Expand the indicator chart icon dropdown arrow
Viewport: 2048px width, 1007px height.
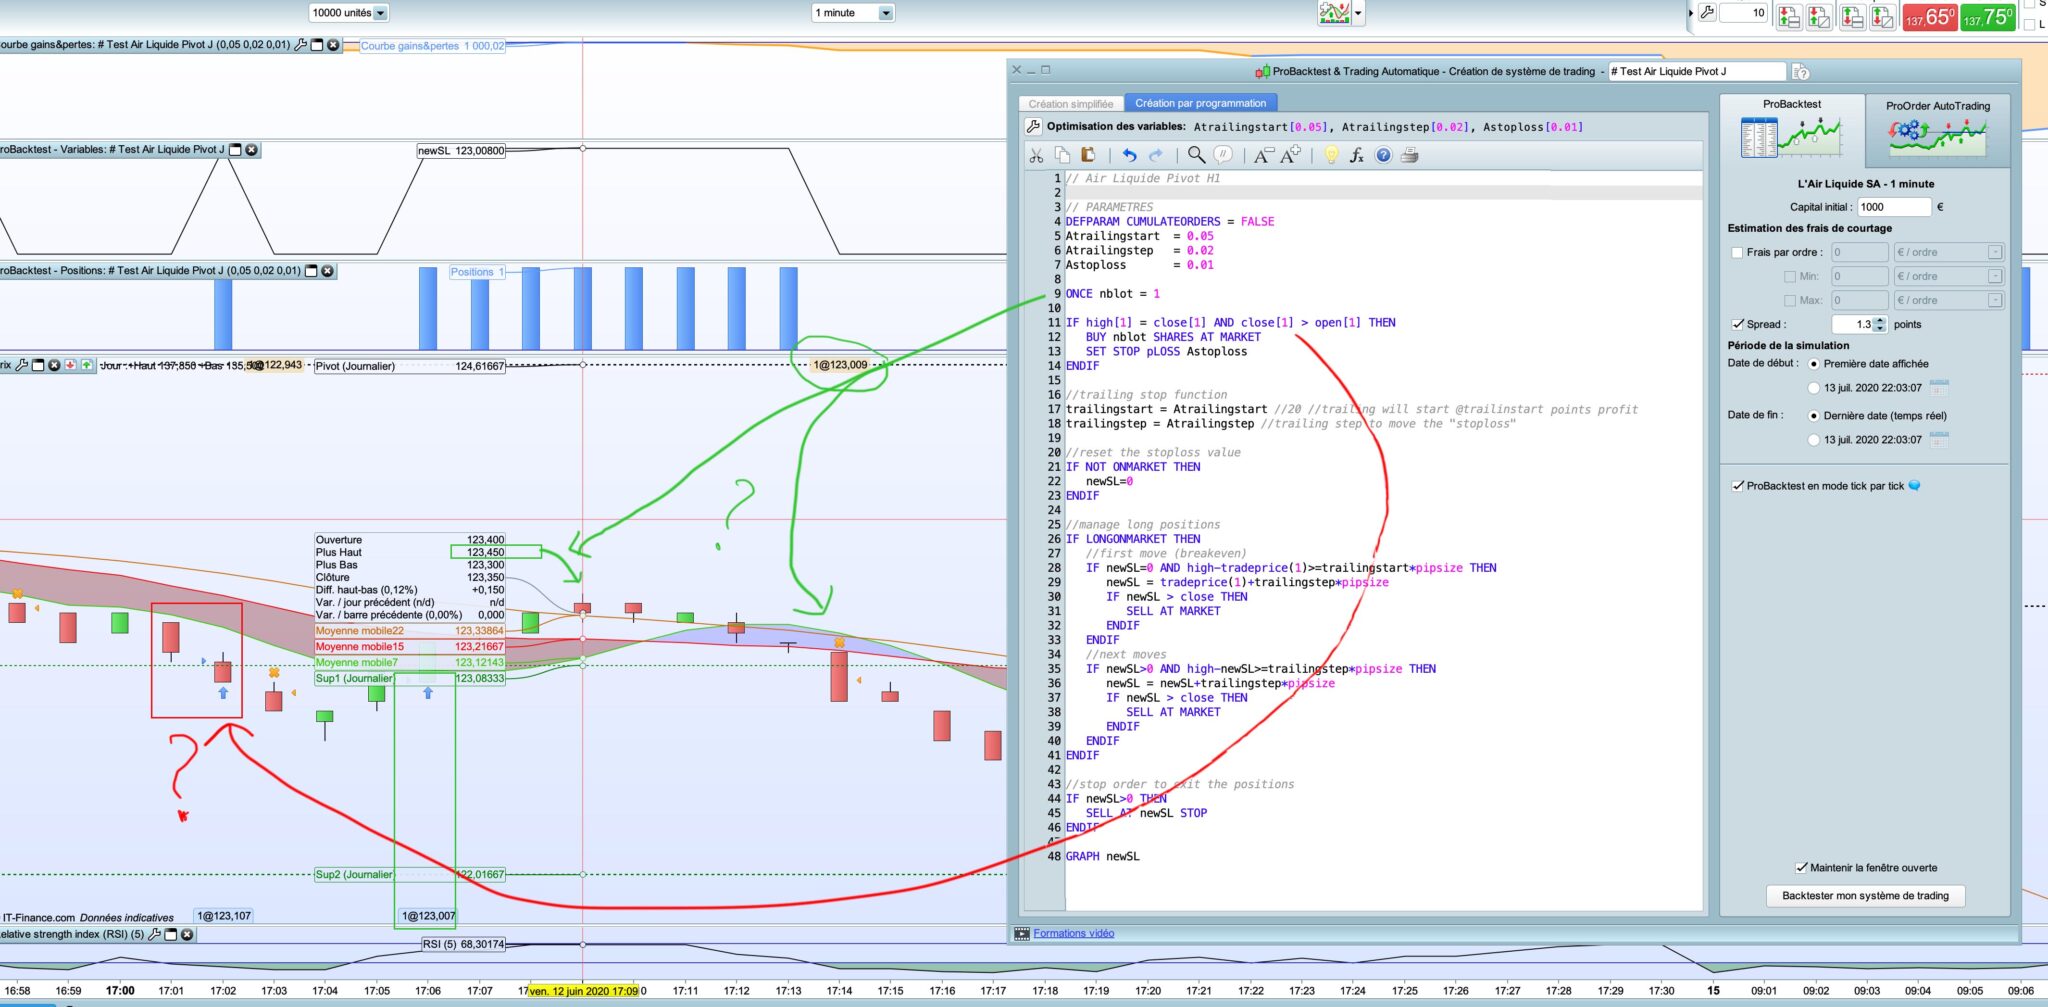point(1358,13)
